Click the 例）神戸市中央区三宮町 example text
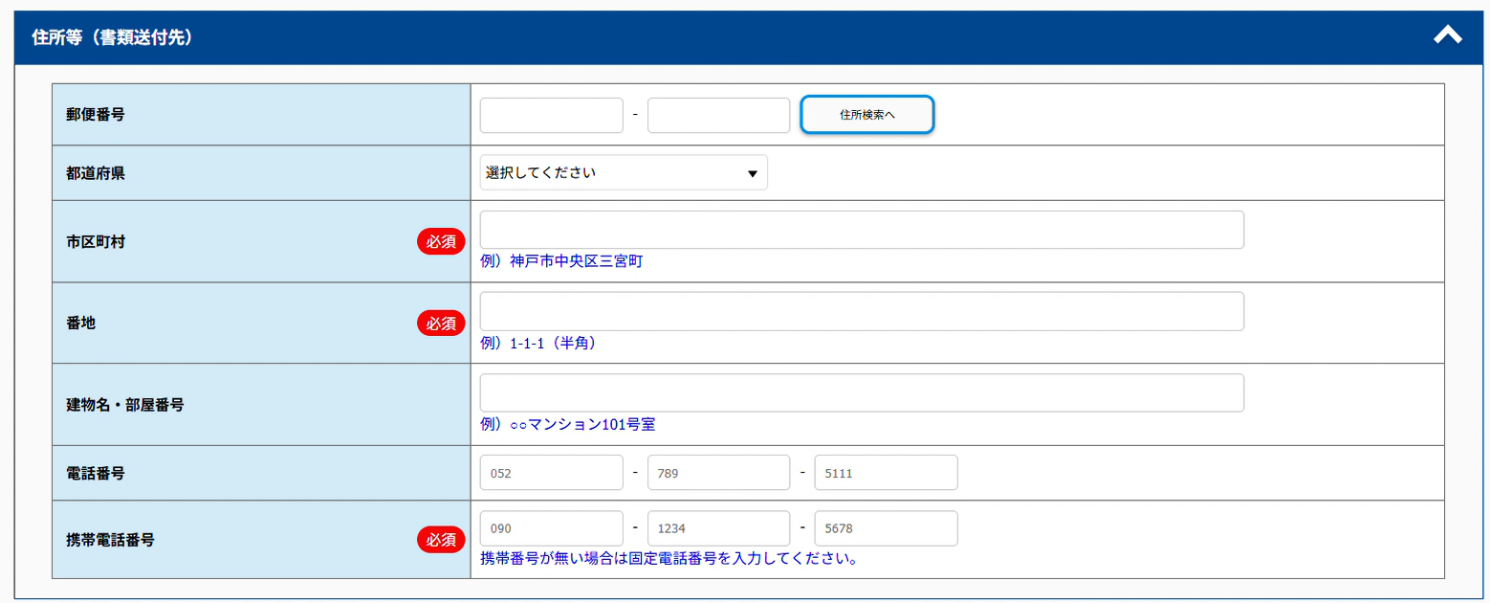1490x603 pixels. (561, 261)
